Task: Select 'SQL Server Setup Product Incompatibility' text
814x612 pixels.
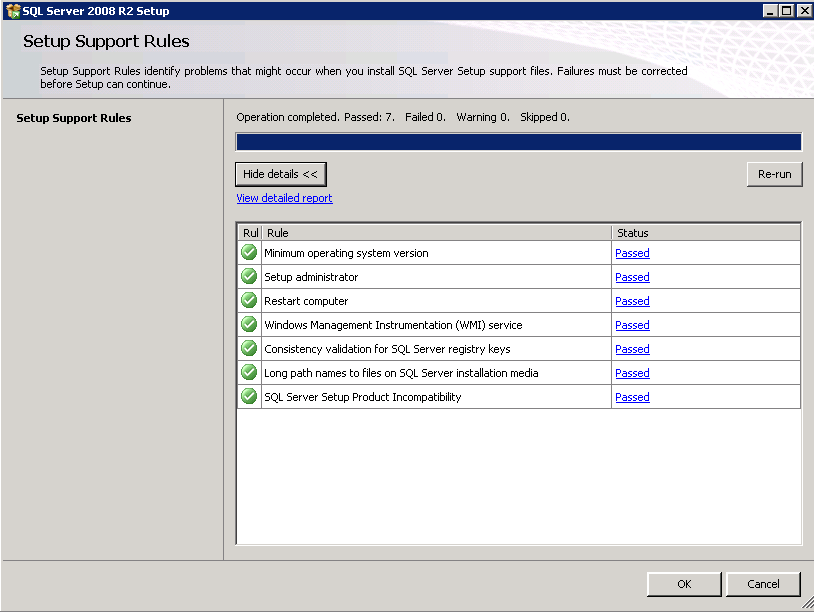Action: (x=362, y=397)
